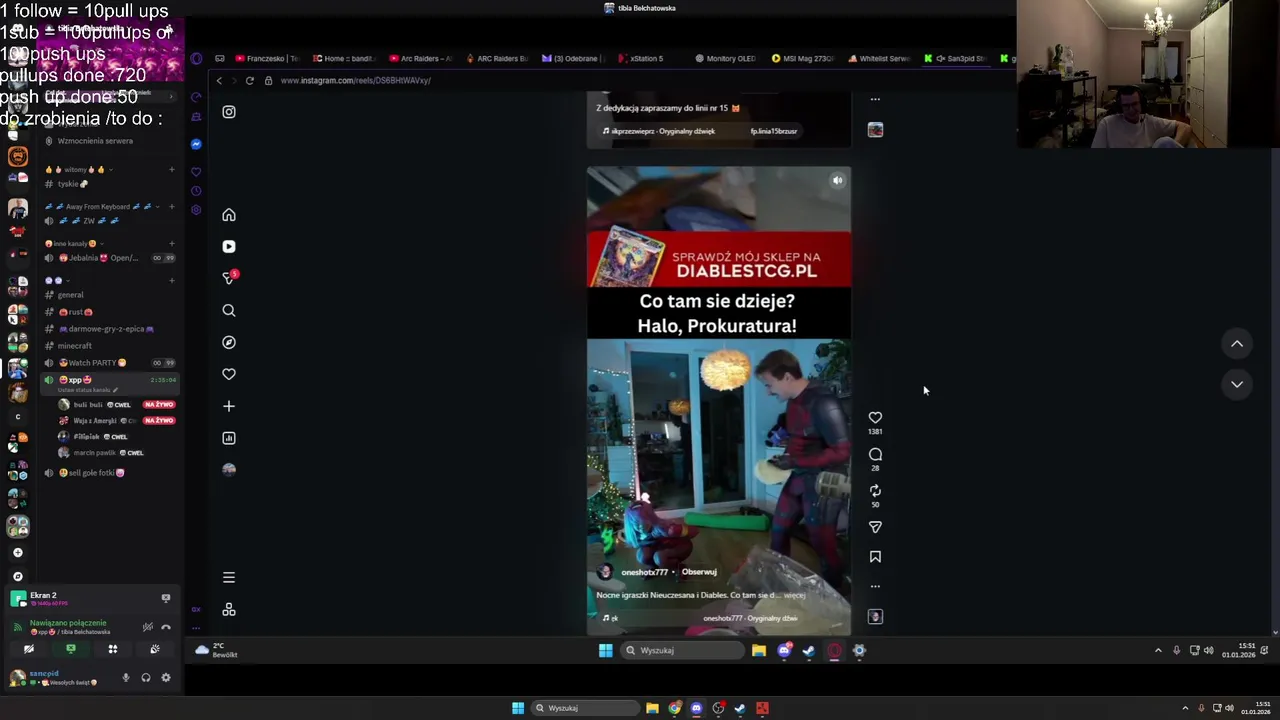The height and width of the screenshot is (720, 1280).
Task: Go back in the browser
Action: point(220,80)
